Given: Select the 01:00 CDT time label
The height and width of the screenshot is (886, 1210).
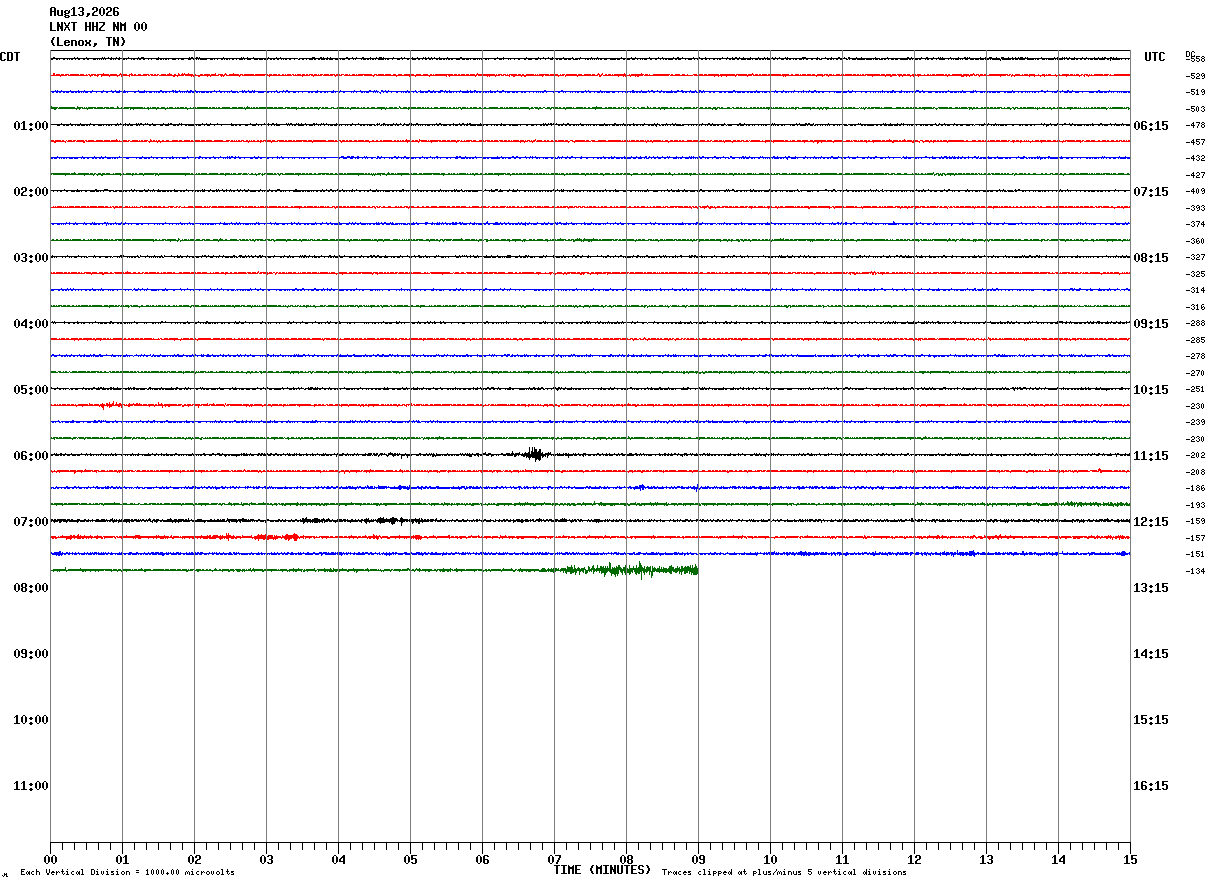Looking at the screenshot, I should click(x=31, y=126).
